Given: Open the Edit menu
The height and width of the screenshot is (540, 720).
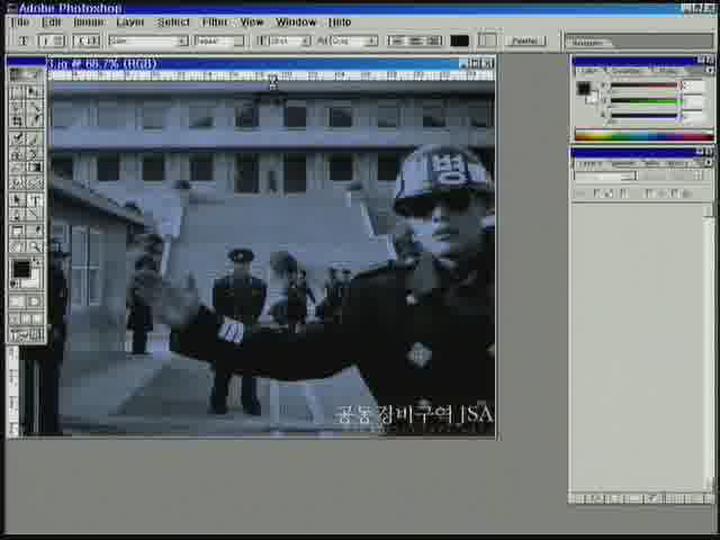Looking at the screenshot, I should coord(51,22).
